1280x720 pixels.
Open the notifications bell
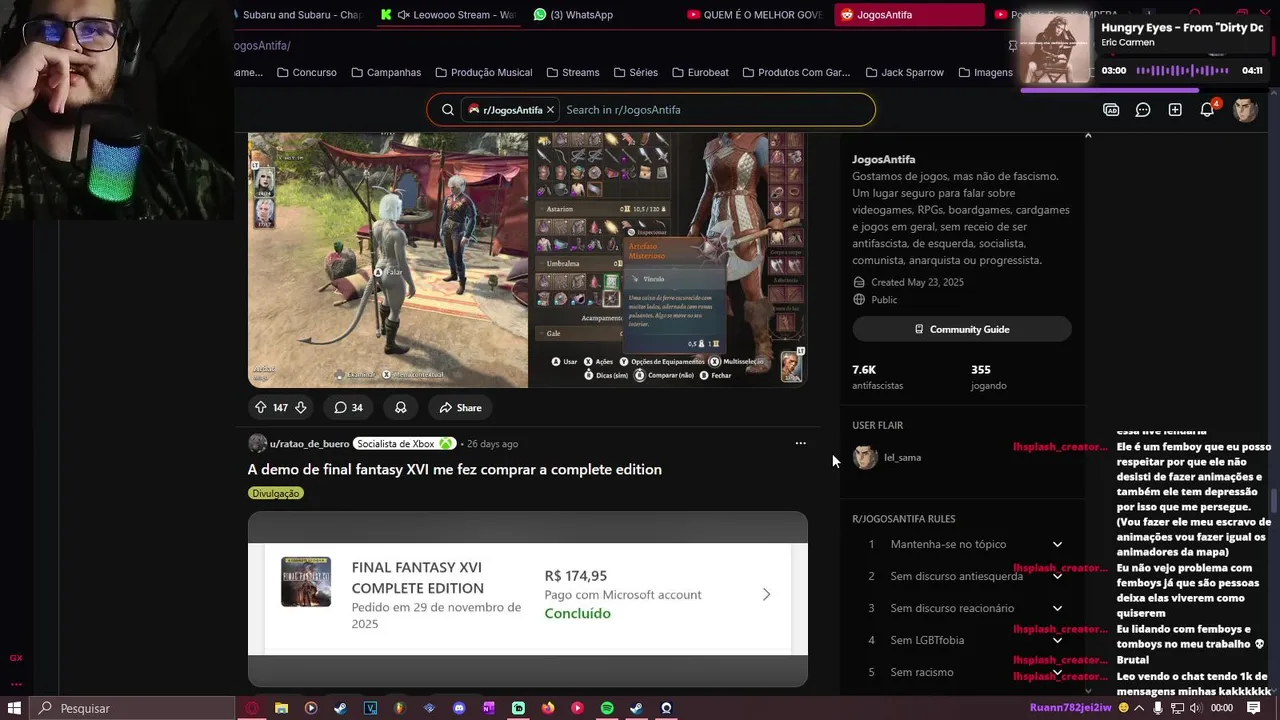coord(1207,110)
